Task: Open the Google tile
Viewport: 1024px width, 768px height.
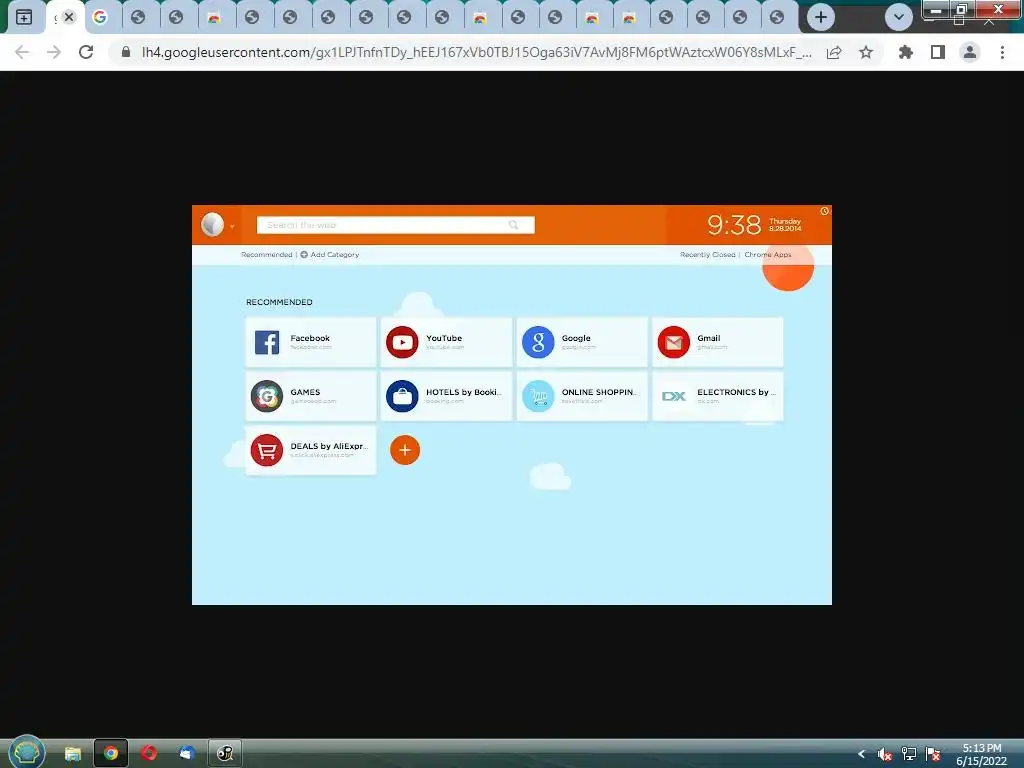Action: click(x=583, y=342)
